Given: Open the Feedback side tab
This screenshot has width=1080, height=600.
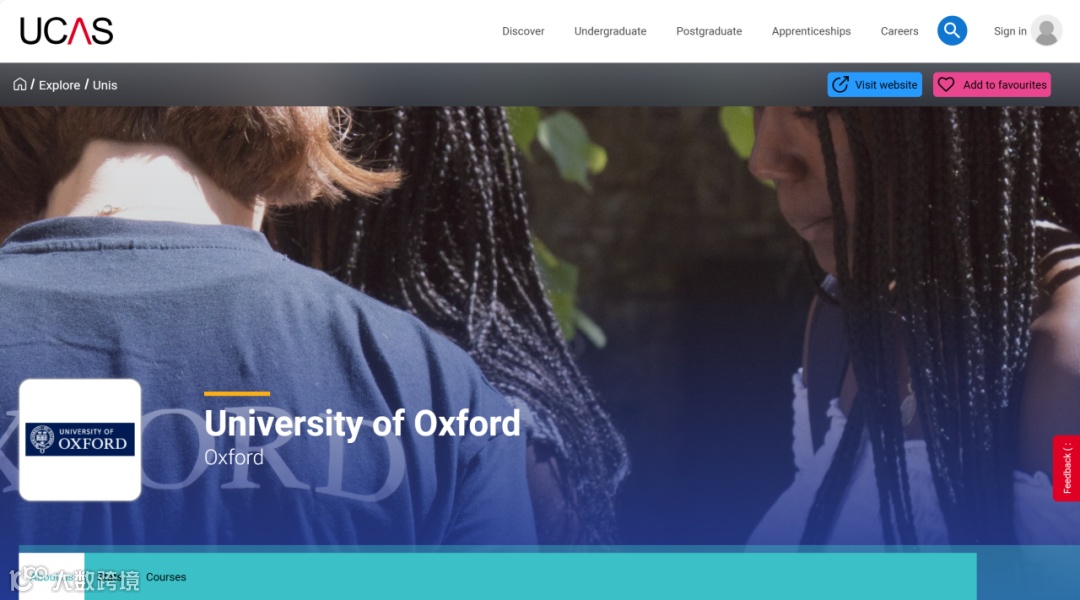Looking at the screenshot, I should tap(1066, 468).
